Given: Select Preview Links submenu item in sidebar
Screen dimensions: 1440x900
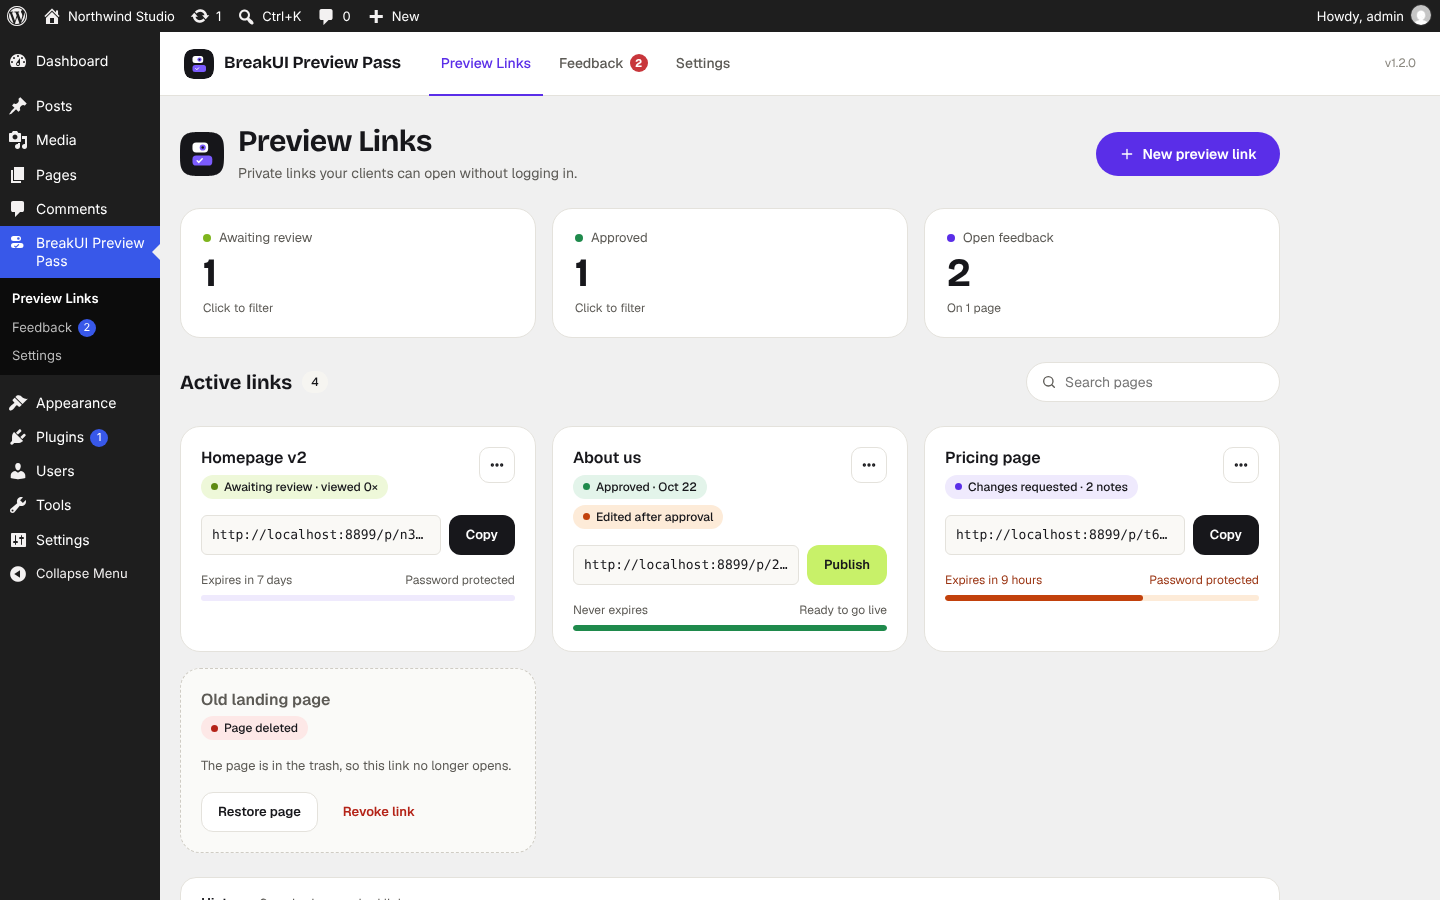Looking at the screenshot, I should pos(80,298).
